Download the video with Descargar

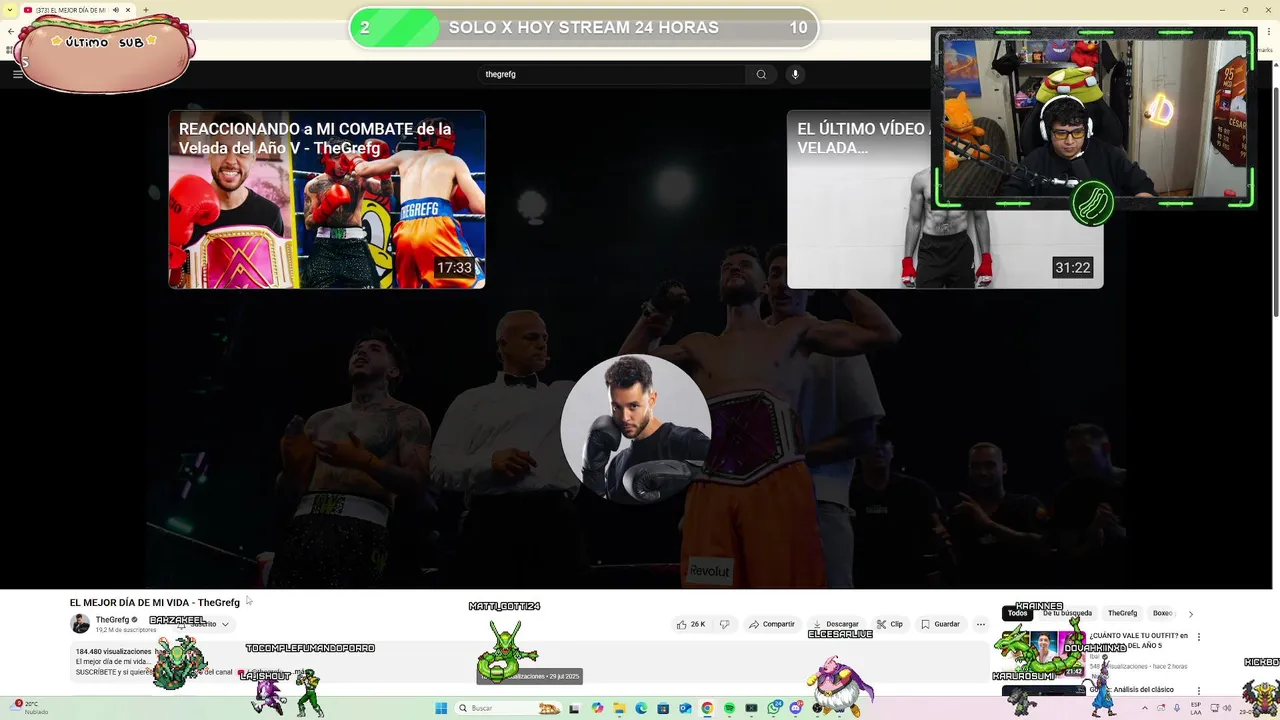pyautogui.click(x=835, y=624)
